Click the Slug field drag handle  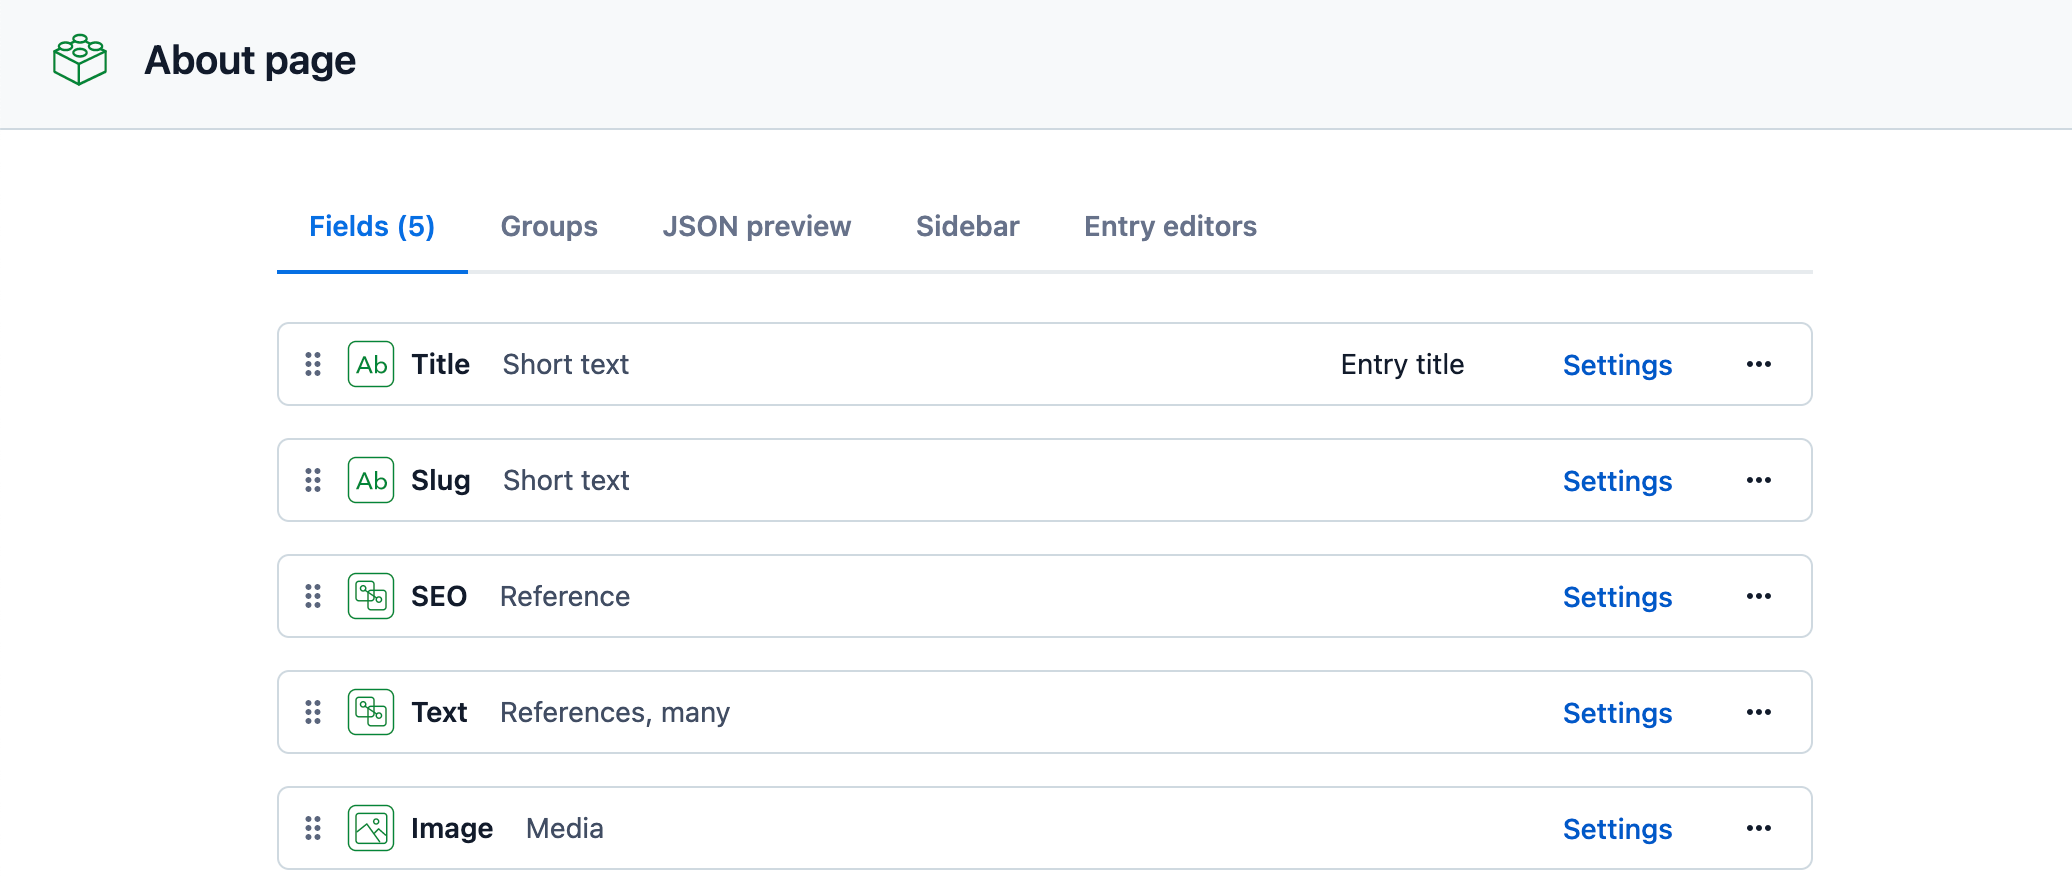coord(313,480)
